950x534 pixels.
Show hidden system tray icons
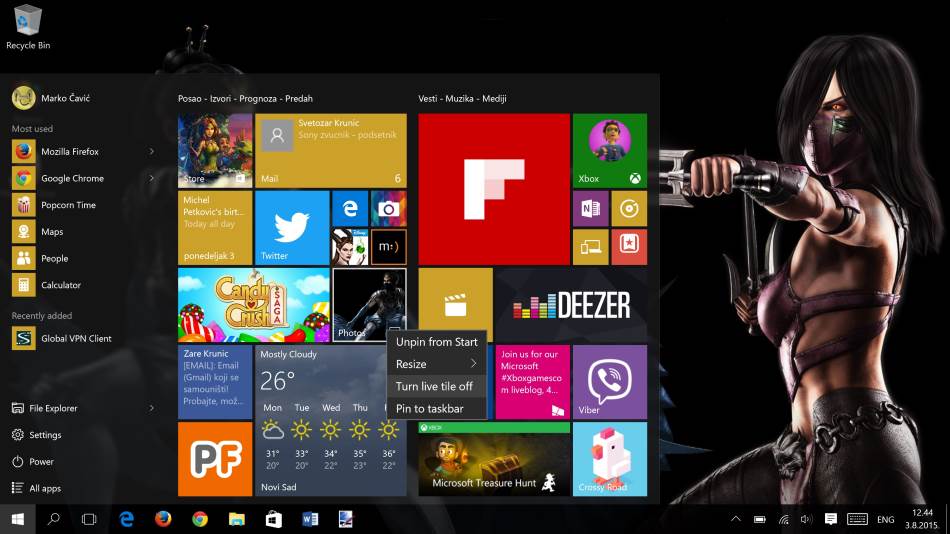[736, 519]
